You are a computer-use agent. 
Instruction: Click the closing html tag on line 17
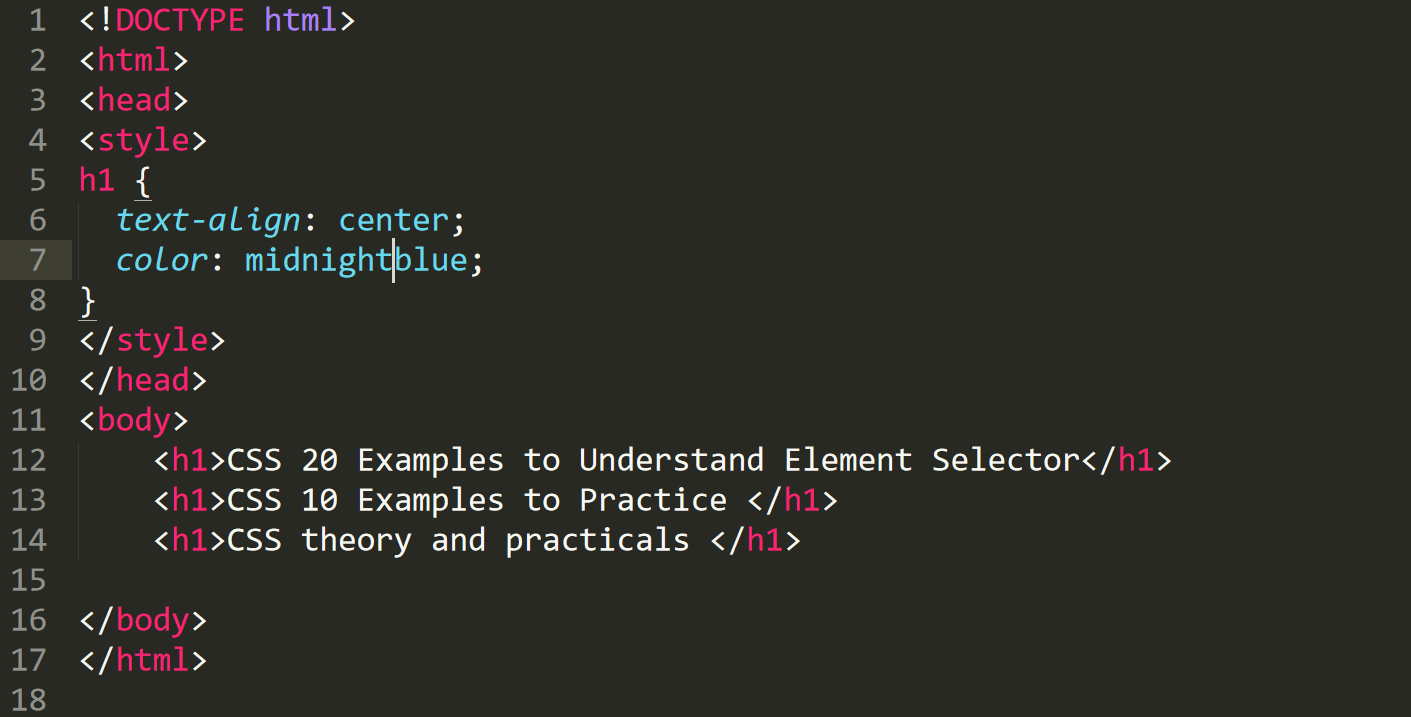[x=143, y=660]
